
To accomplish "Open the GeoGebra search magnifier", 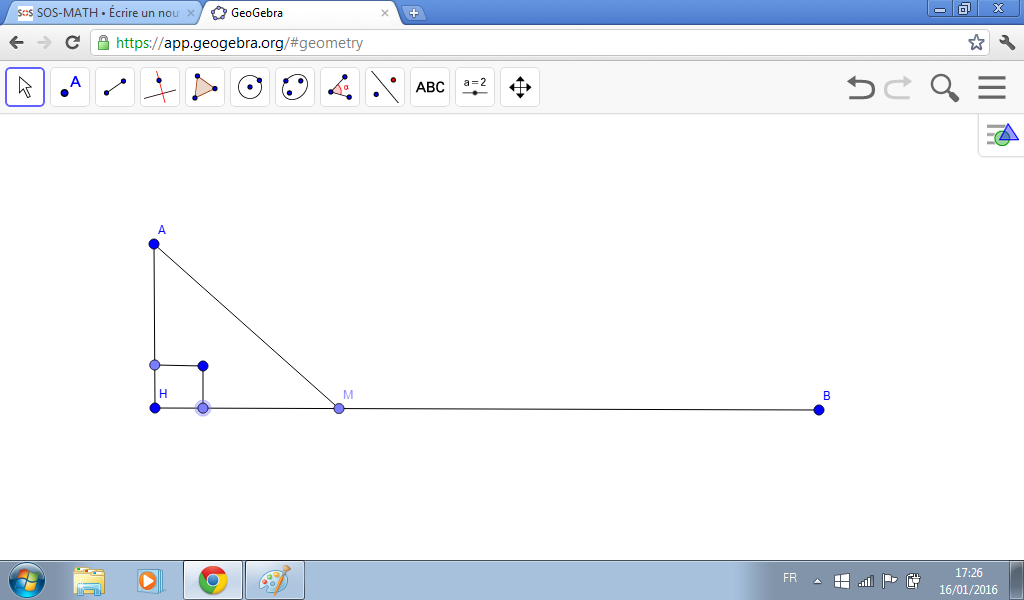I will click(x=944, y=88).
